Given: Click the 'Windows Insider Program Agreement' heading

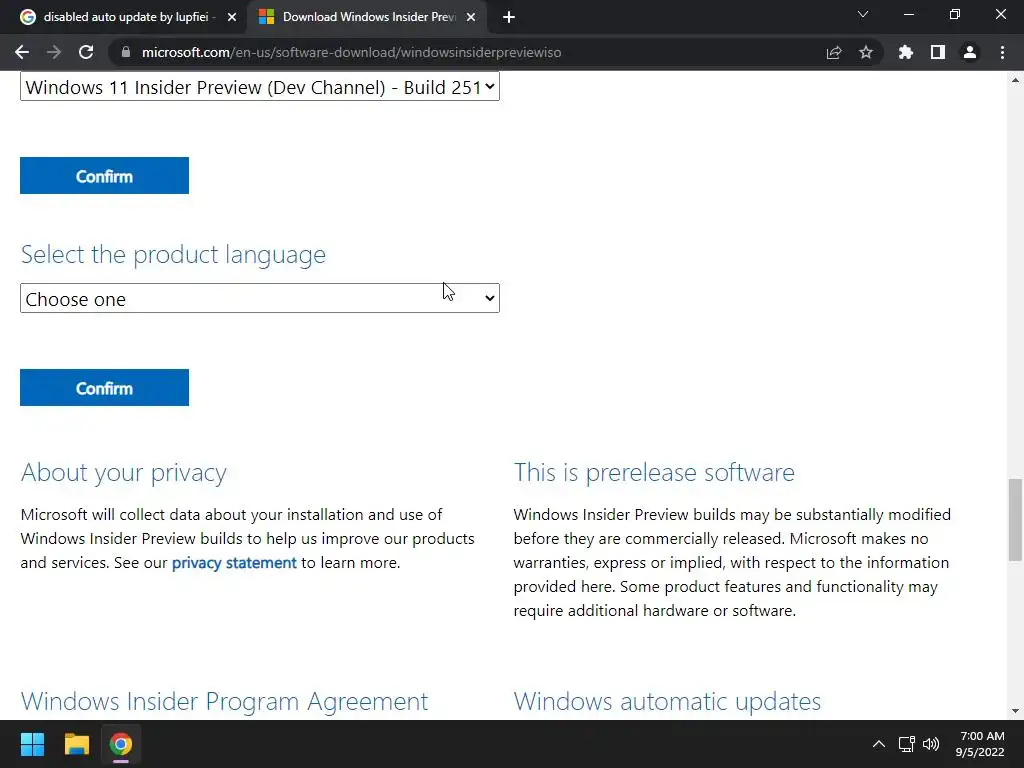Looking at the screenshot, I should coord(224,701).
